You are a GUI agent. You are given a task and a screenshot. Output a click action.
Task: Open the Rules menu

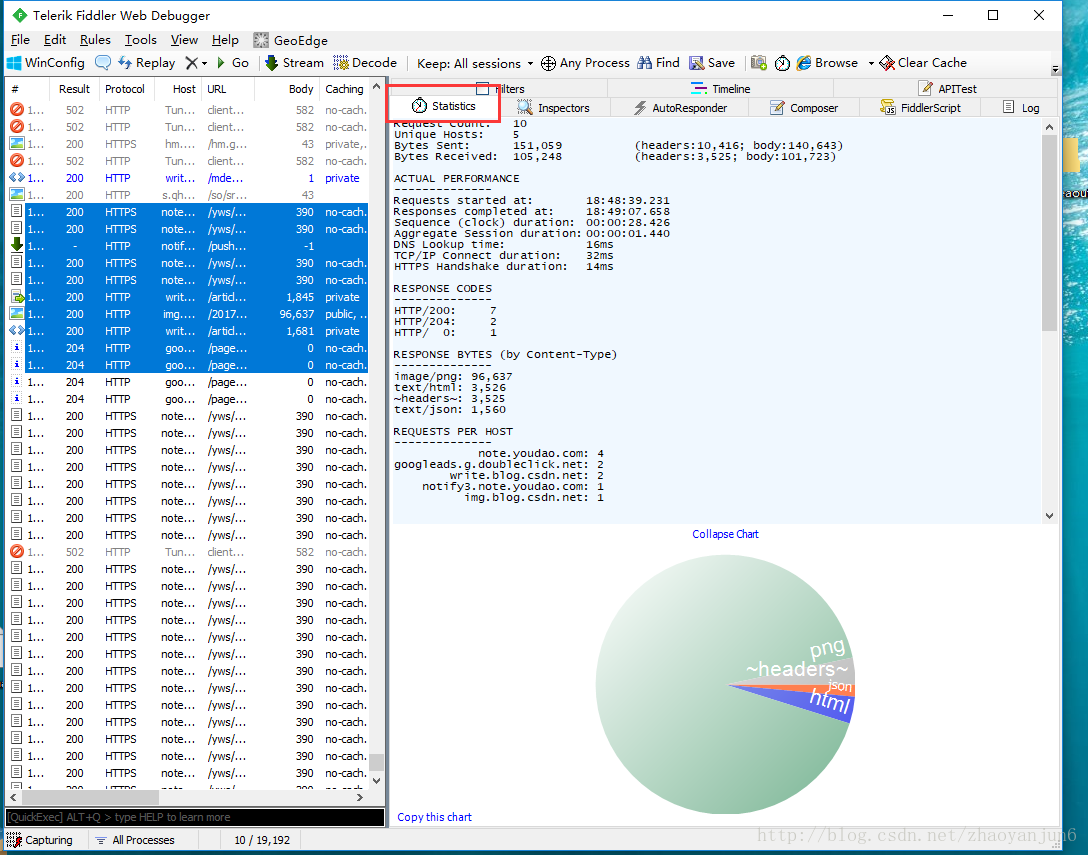(95, 40)
